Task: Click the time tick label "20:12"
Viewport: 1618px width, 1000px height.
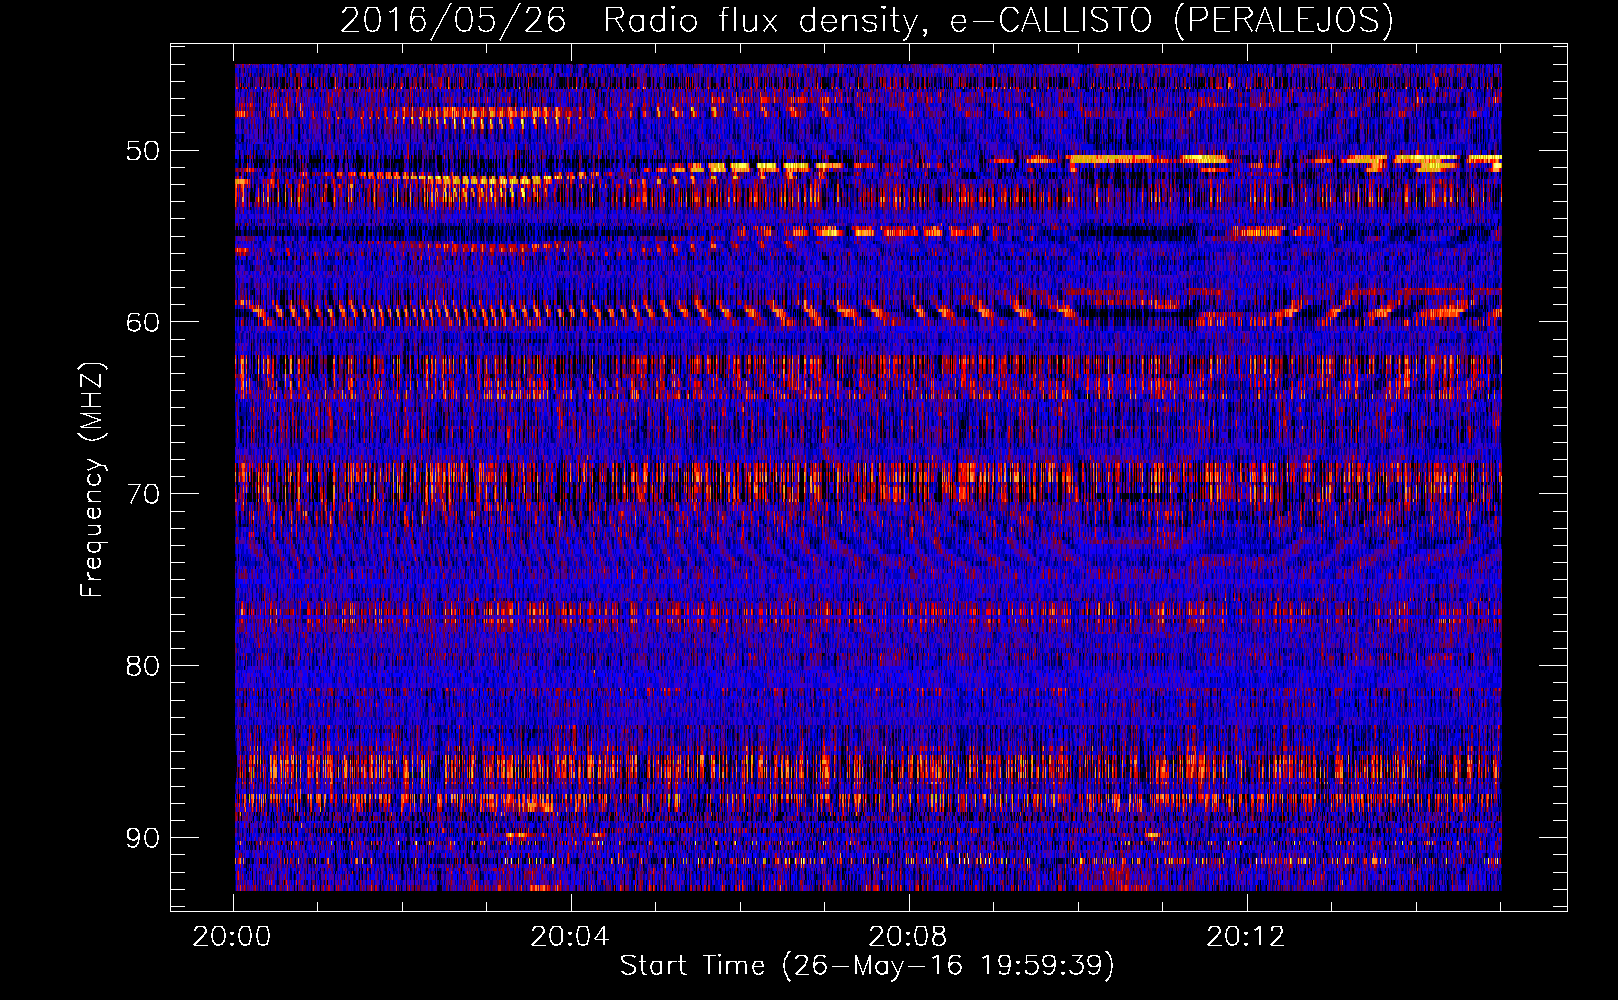Action: pos(1246,937)
